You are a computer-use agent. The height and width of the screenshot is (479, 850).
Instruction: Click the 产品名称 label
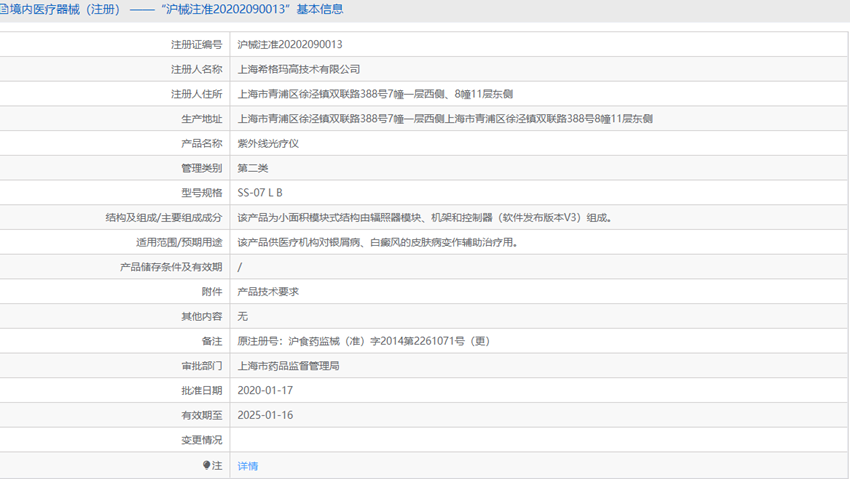tap(202, 144)
